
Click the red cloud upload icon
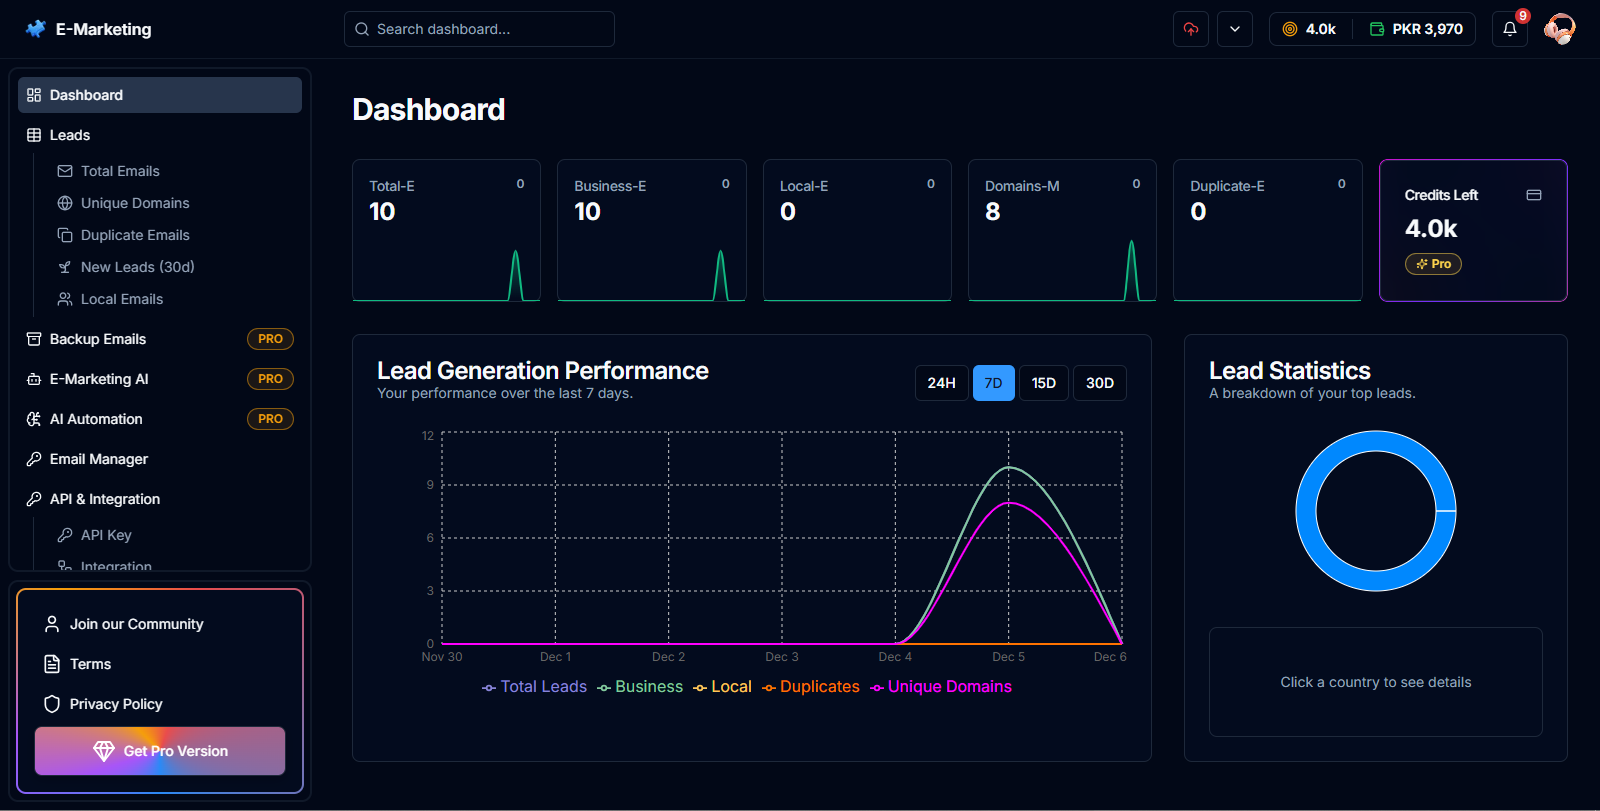click(1191, 29)
